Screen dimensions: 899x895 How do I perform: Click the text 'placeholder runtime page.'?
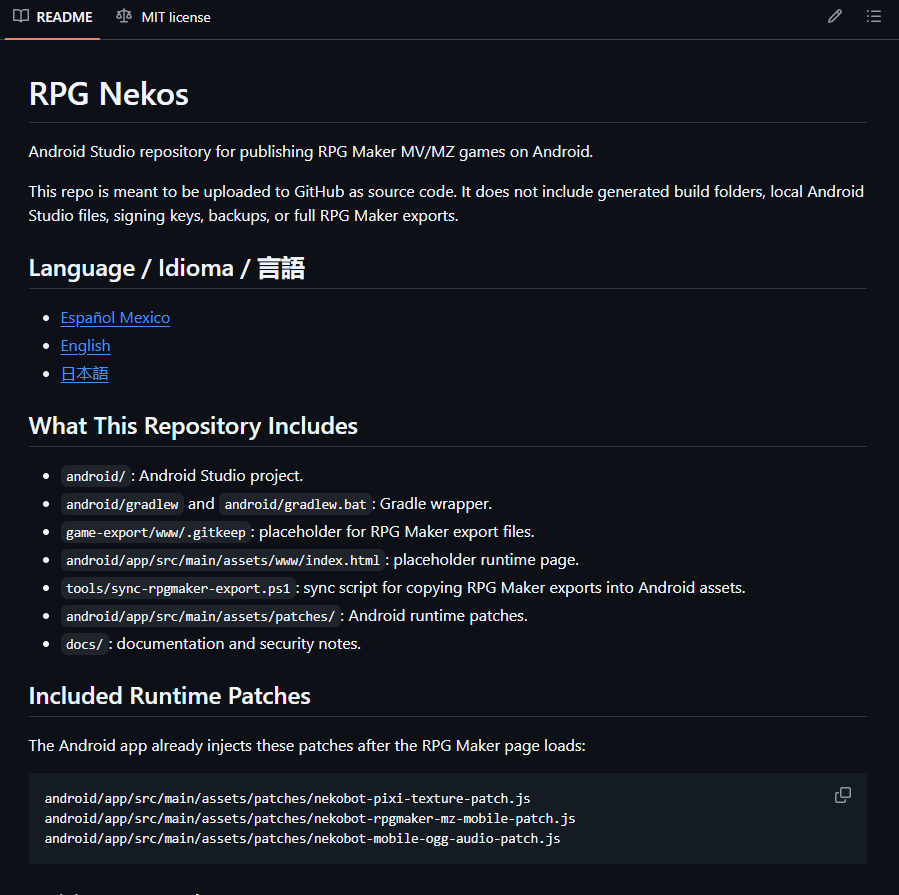coord(486,560)
